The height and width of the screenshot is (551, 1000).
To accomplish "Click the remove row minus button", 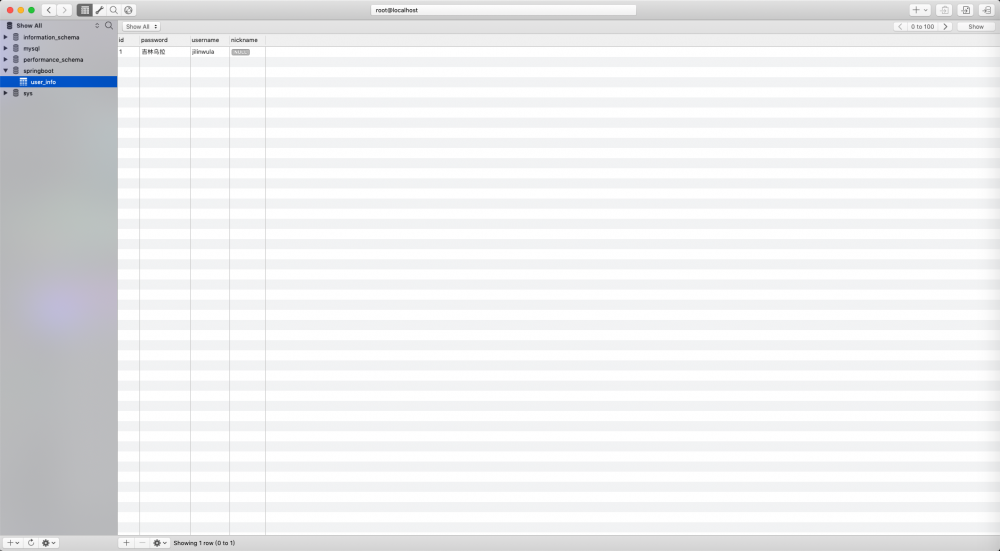I will [x=142, y=543].
